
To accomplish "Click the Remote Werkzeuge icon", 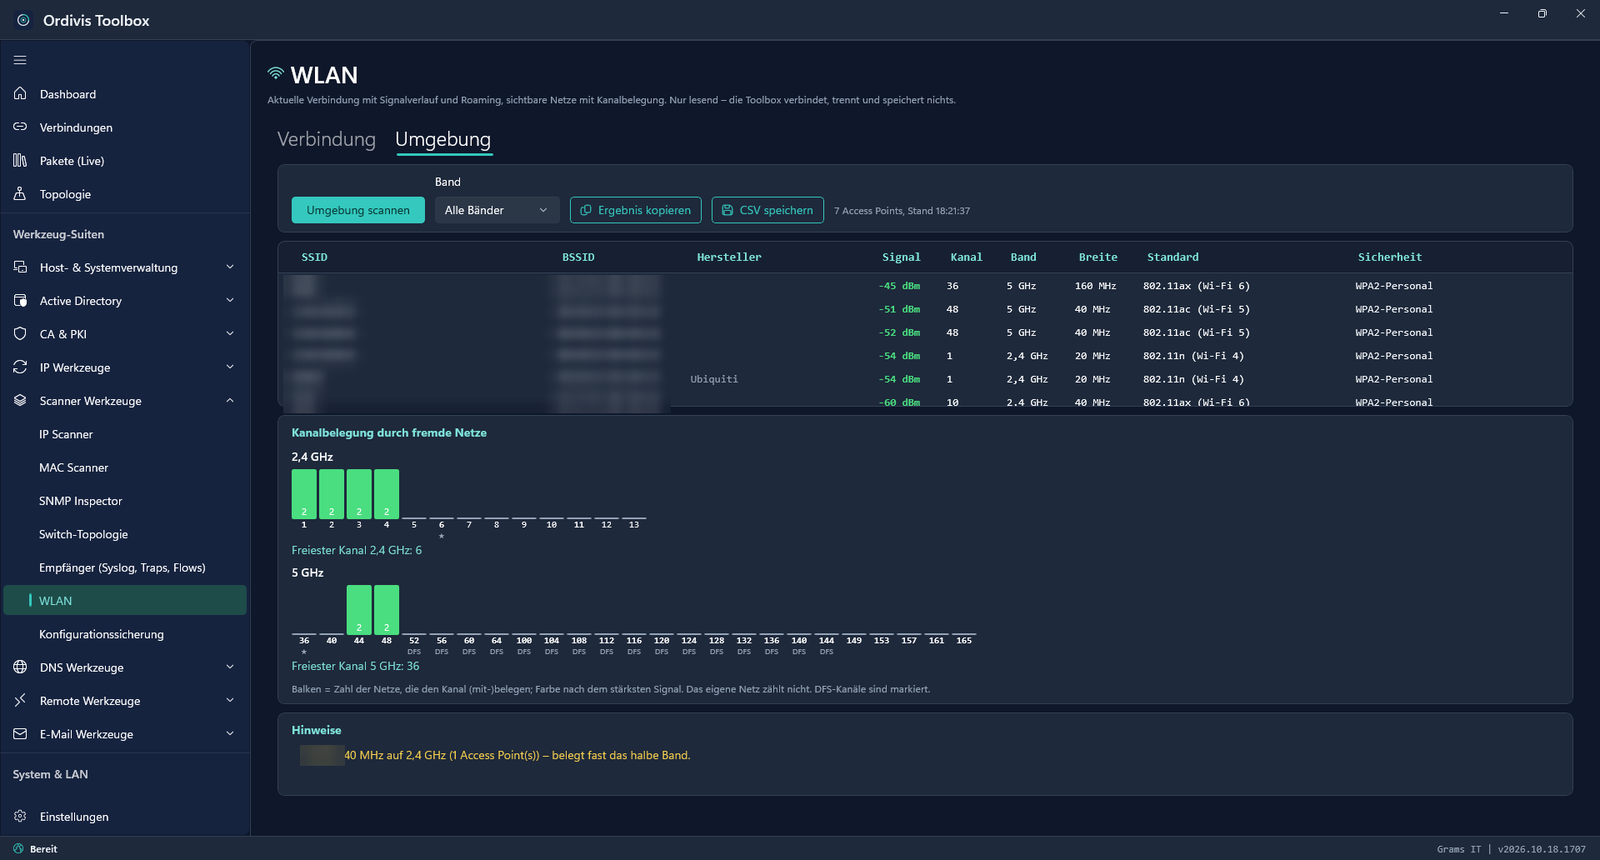I will pyautogui.click(x=20, y=700).
